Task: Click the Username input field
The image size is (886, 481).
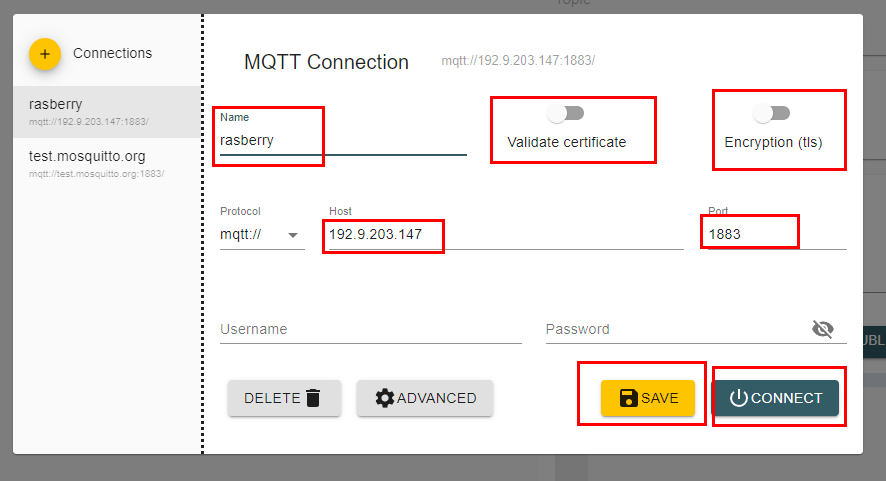Action: [371, 329]
